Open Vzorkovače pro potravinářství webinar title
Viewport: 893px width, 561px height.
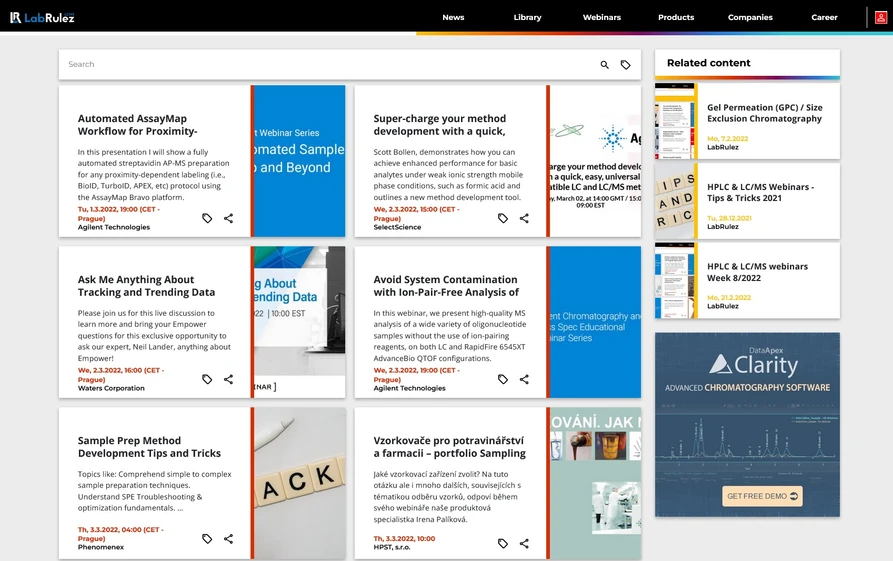(449, 447)
